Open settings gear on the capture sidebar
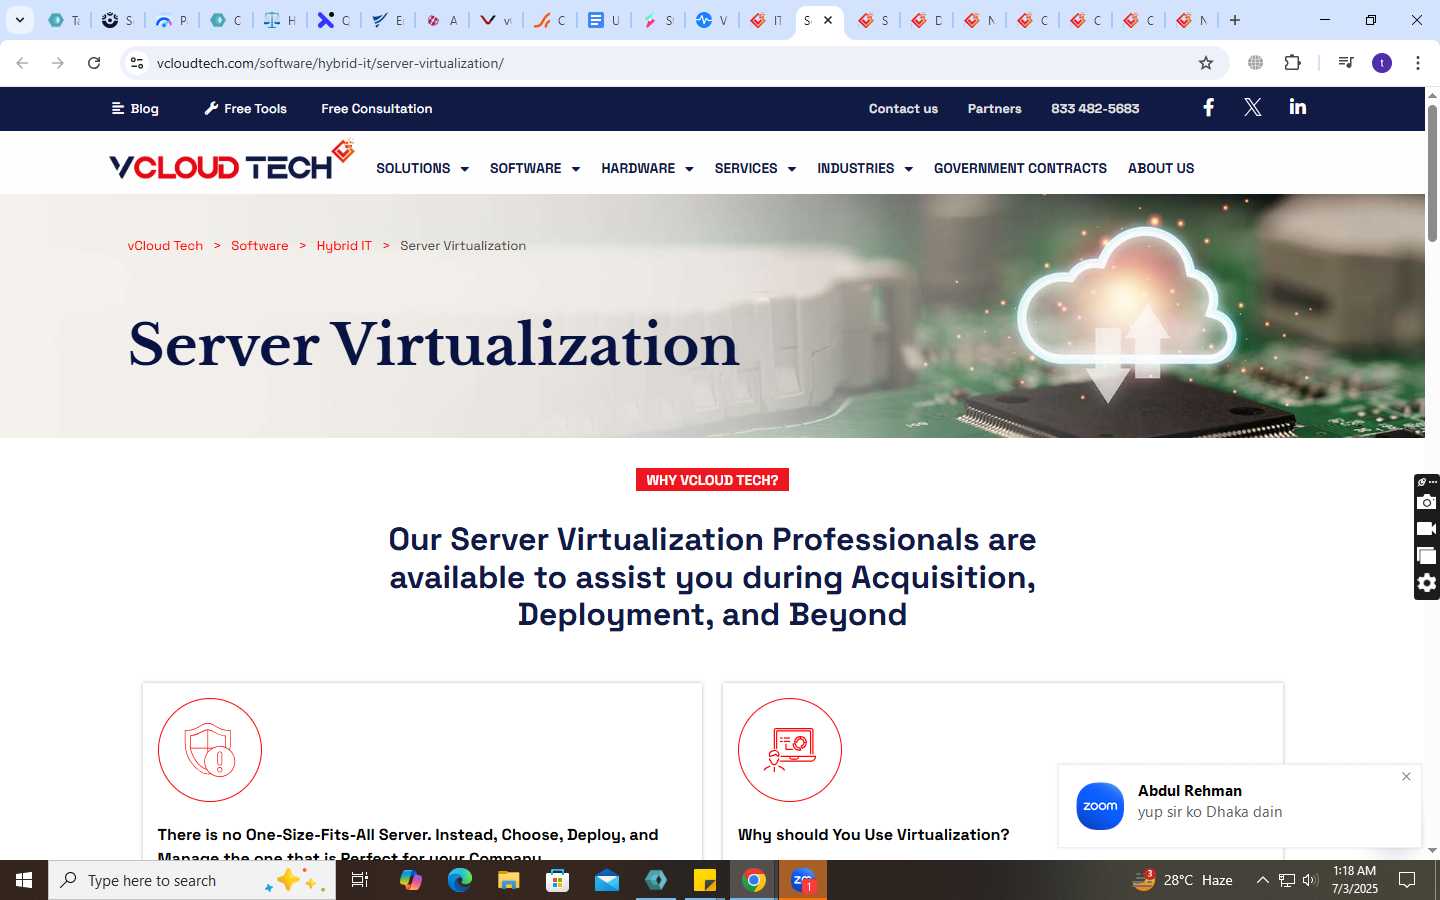 pos(1427,583)
